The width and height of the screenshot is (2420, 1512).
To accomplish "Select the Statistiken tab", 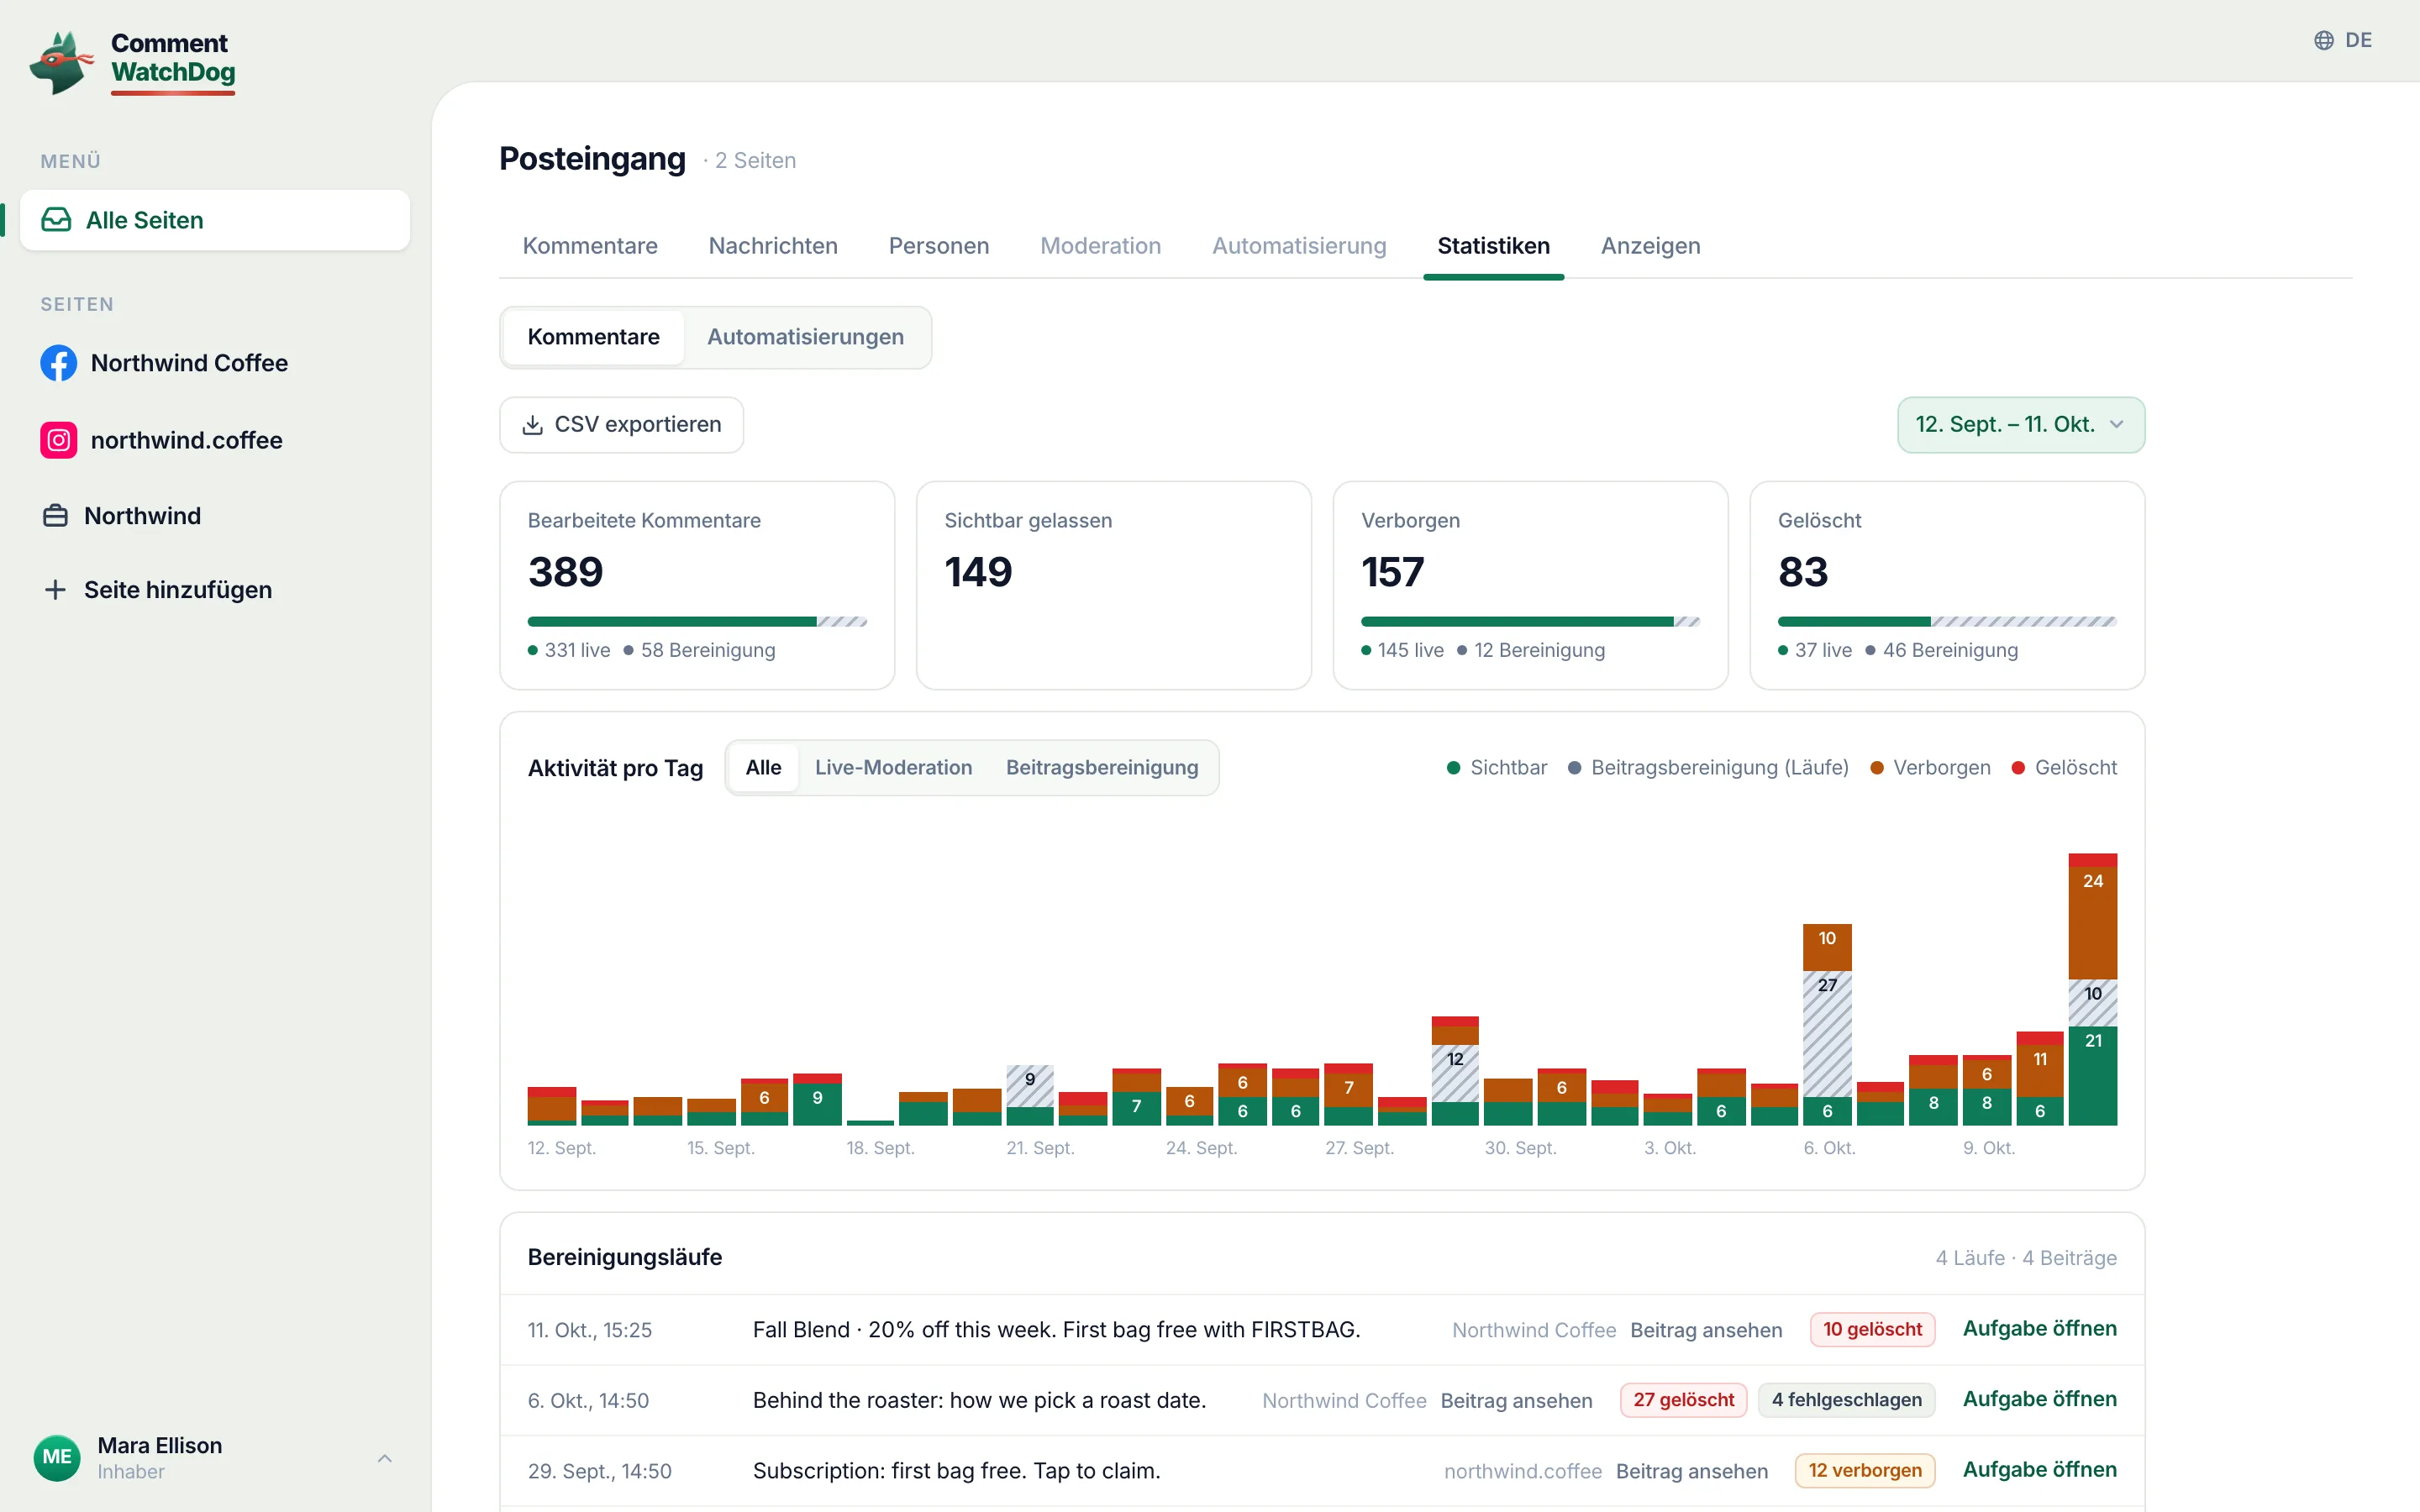I will pos(1493,246).
